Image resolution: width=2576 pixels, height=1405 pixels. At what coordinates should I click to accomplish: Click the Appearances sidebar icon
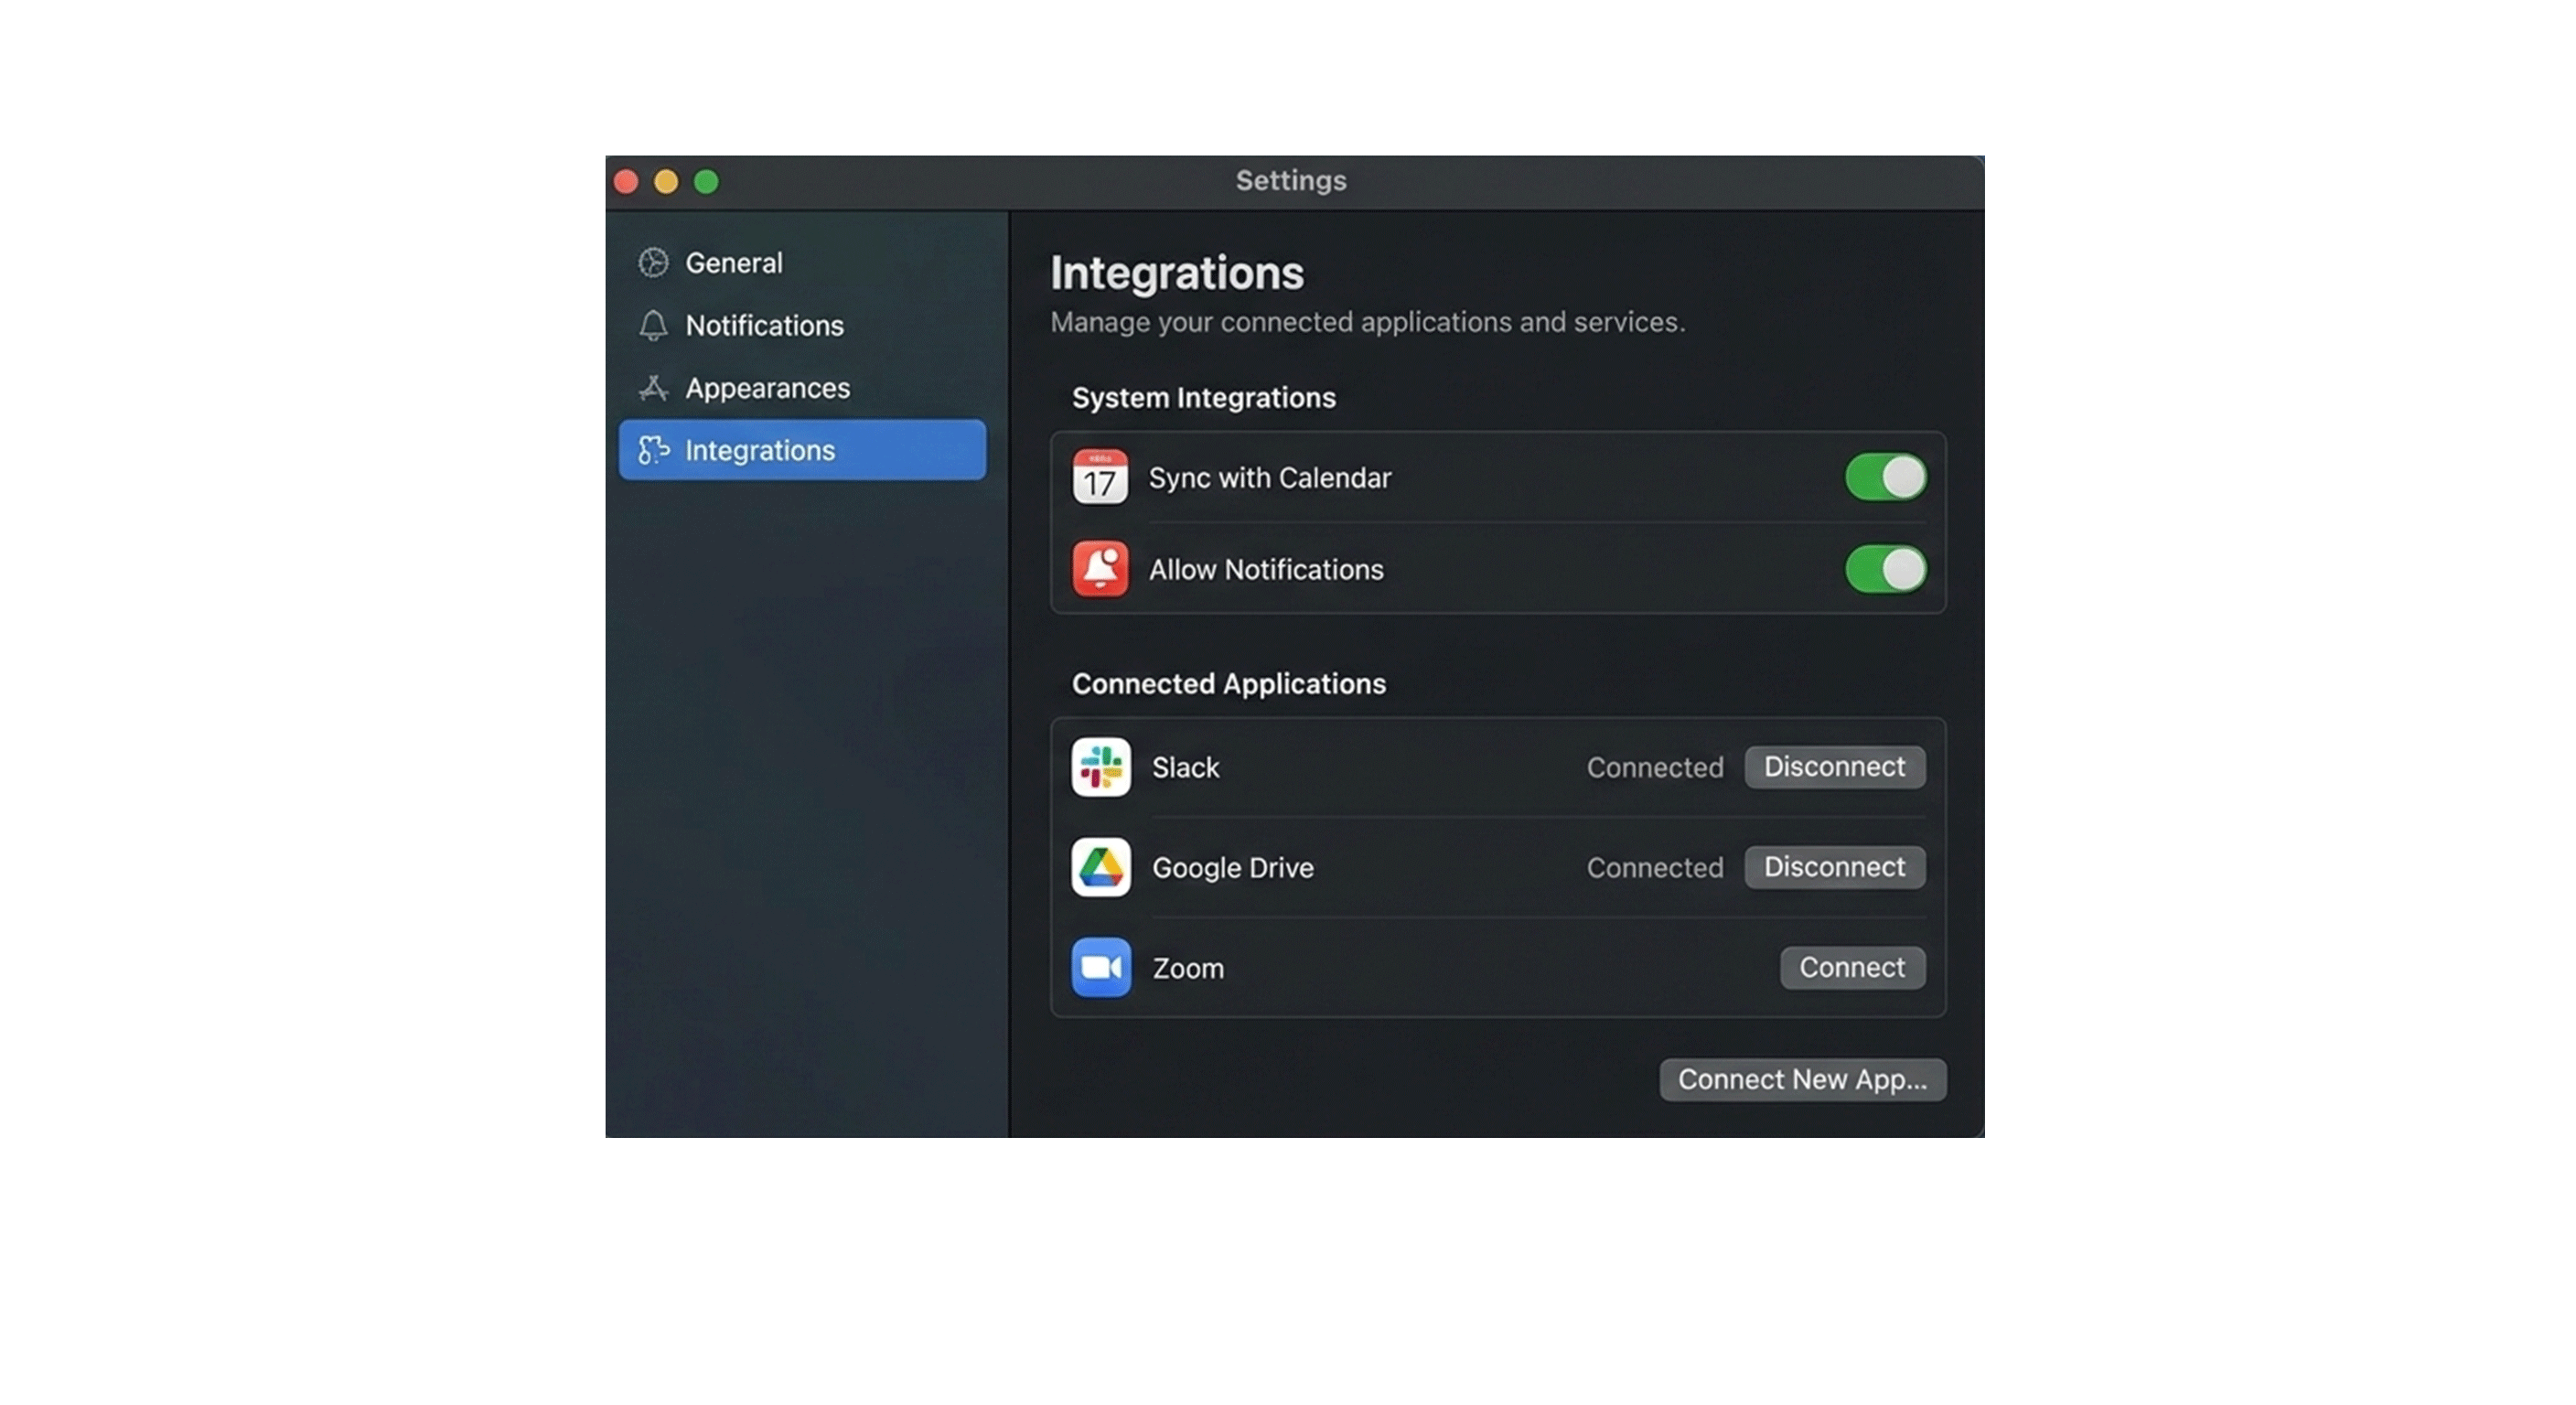coord(653,388)
